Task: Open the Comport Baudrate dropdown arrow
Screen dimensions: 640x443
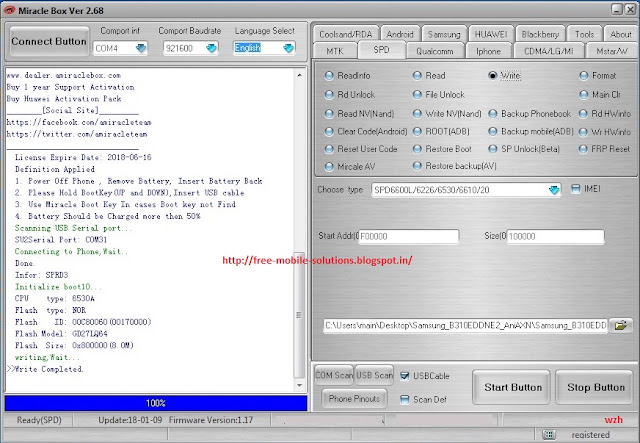Action: (x=211, y=48)
